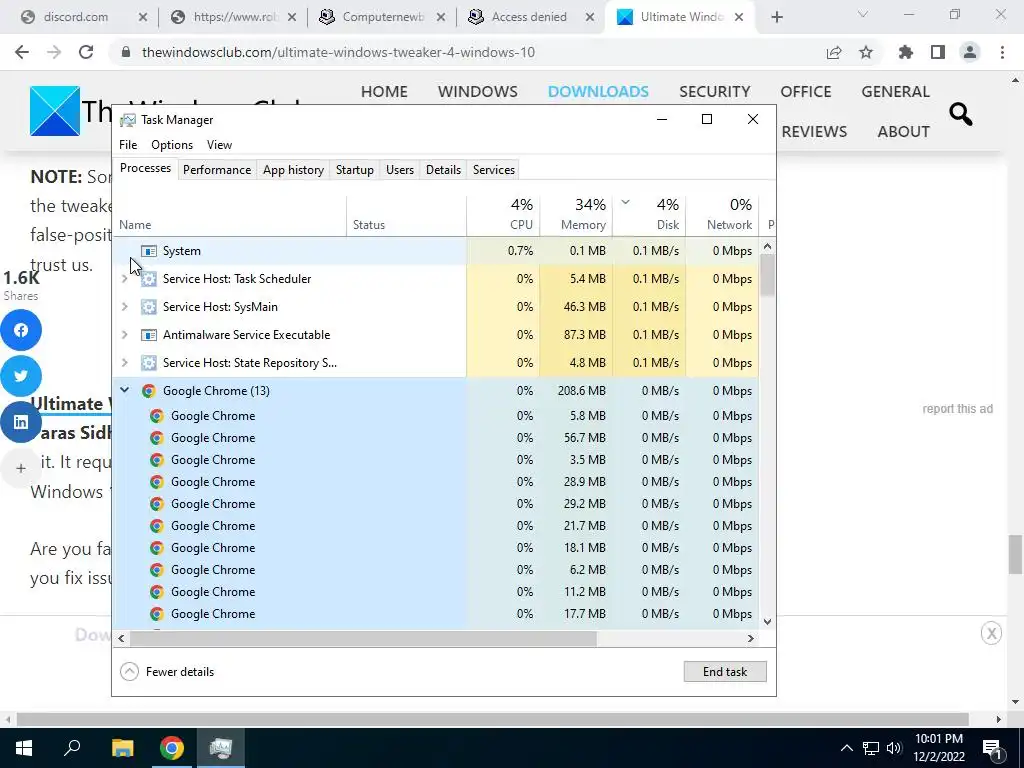
Task: Share page via Facebook icon
Action: (21, 330)
